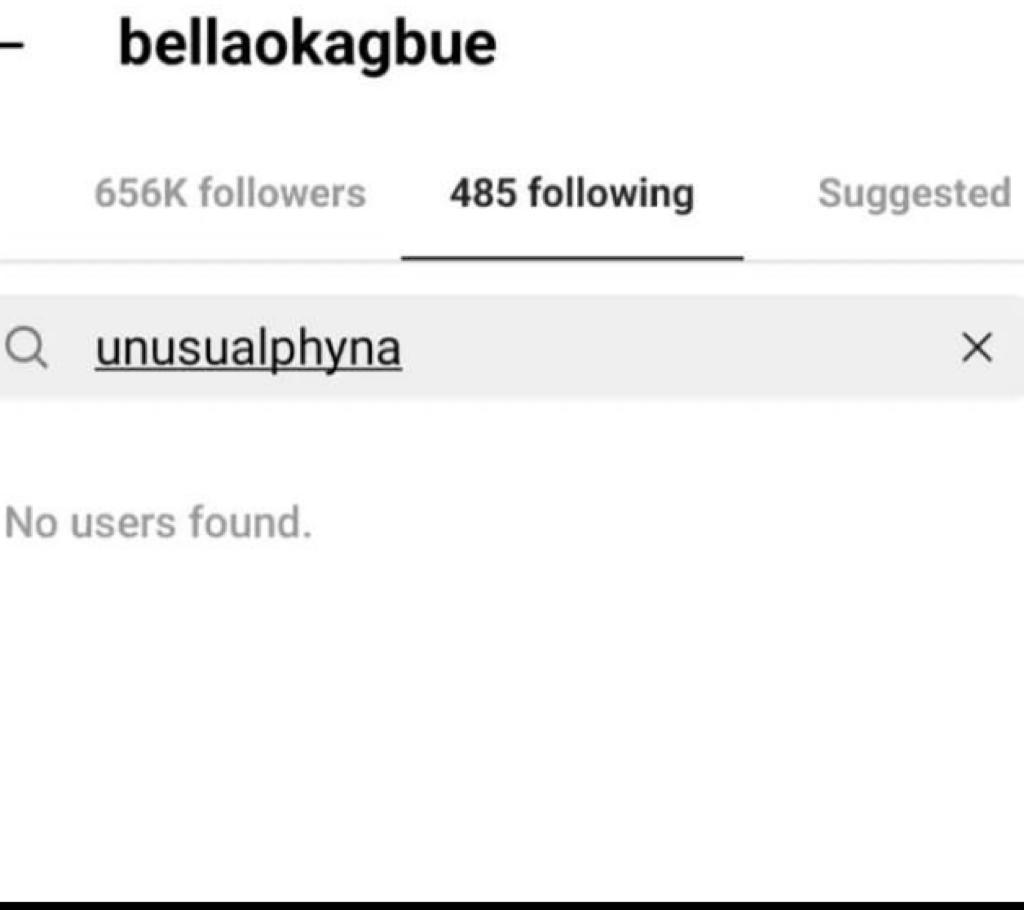This screenshot has width=1024, height=910.
Task: Place cursor at end of unusualphyna text
Action: pos(403,348)
